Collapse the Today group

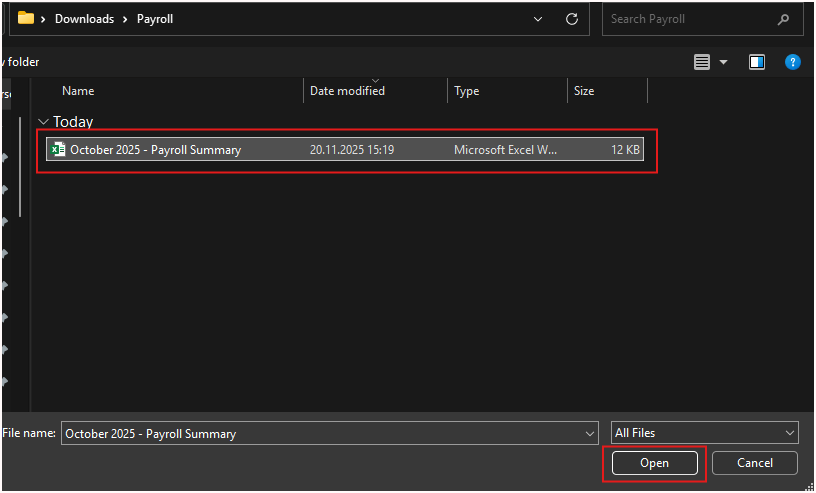pyautogui.click(x=43, y=122)
